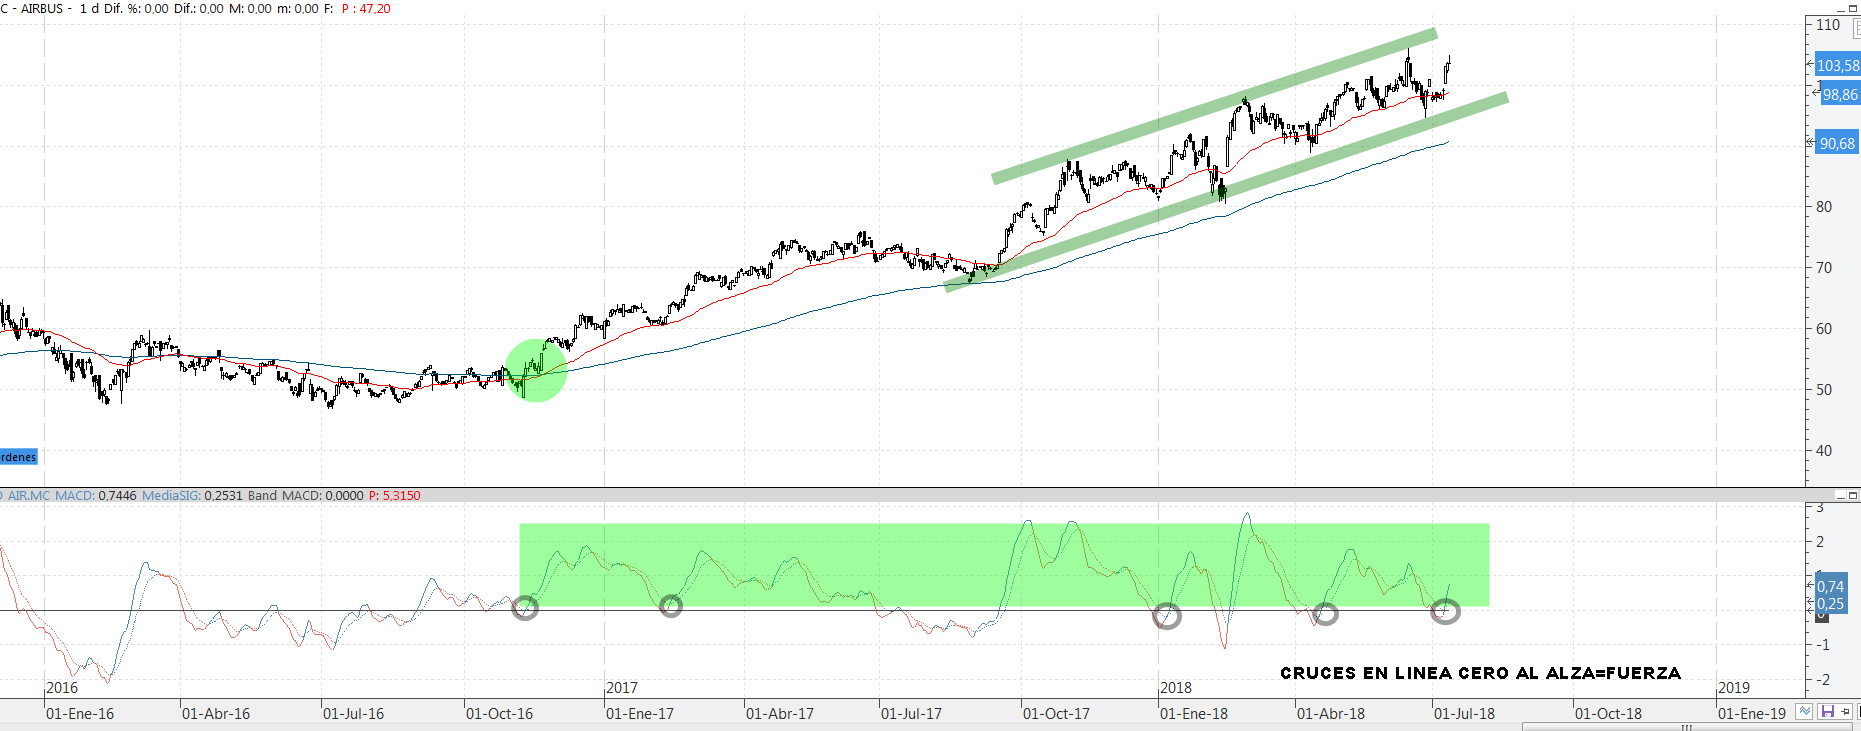Click the pin icon beside save
The height and width of the screenshot is (731, 1861).
[x=1846, y=712]
